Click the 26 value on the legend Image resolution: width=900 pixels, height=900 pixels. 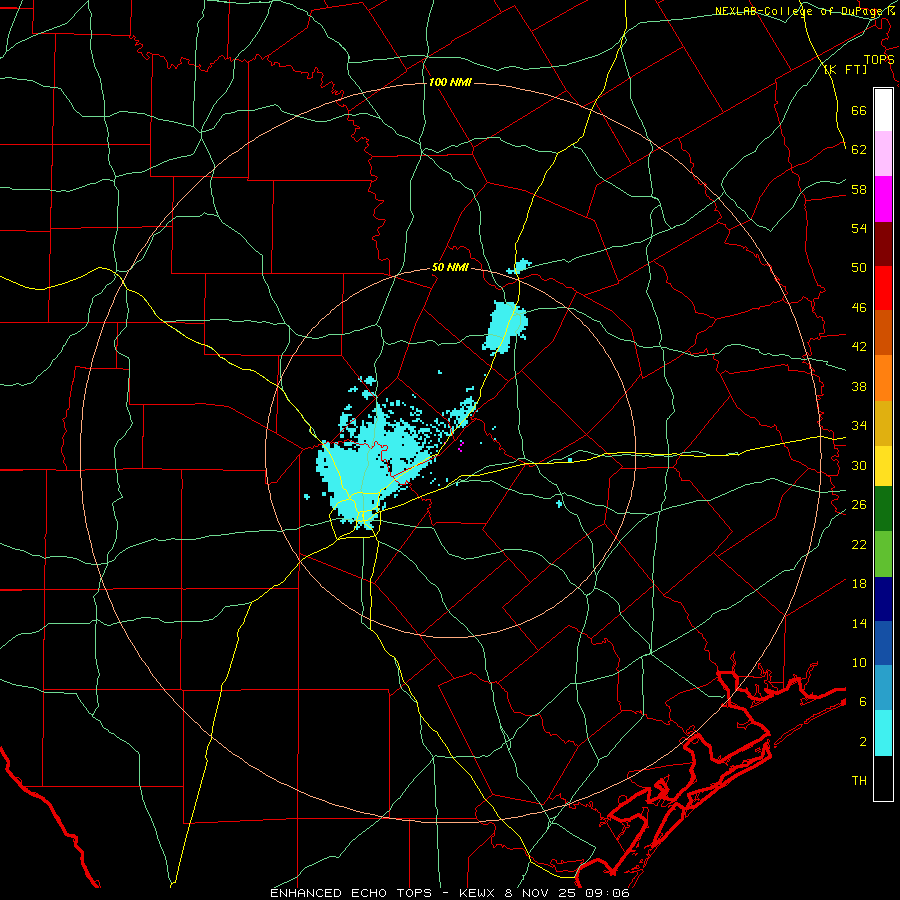[x=859, y=505]
